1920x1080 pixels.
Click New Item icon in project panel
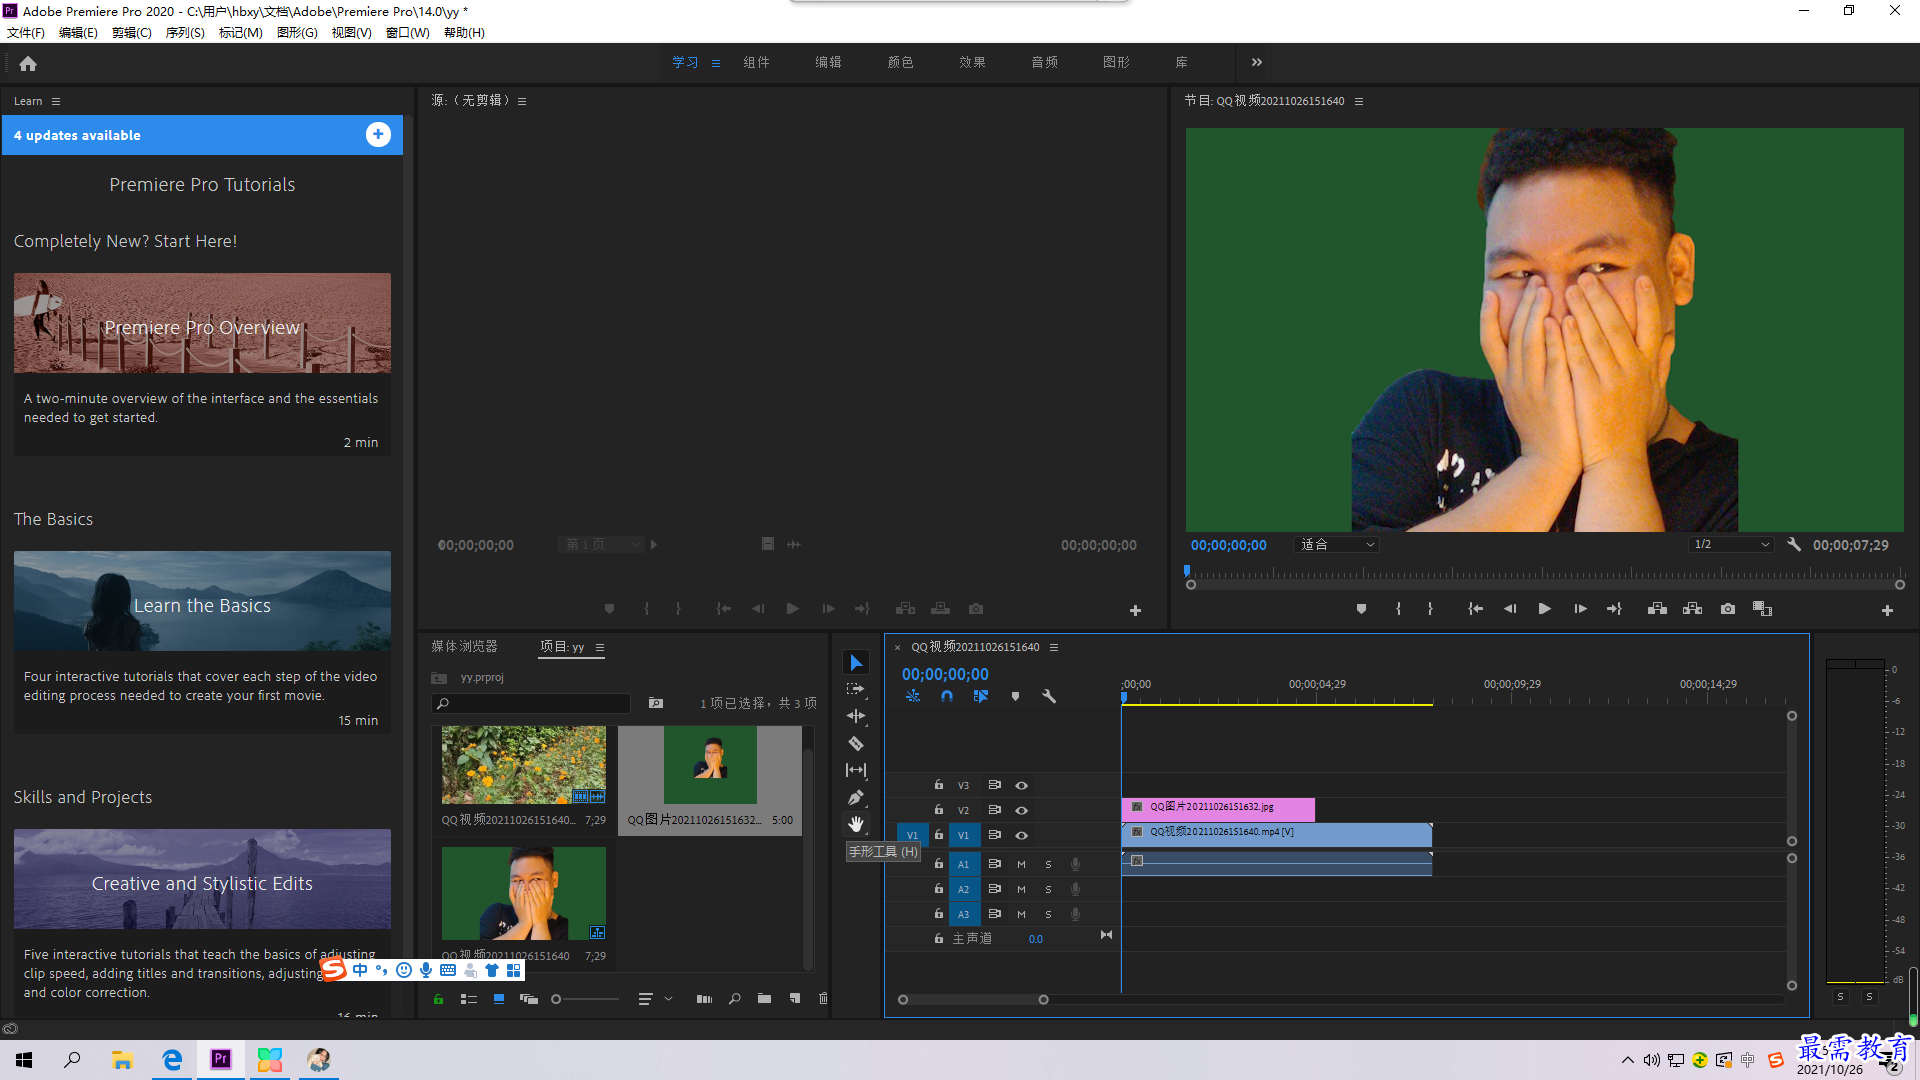click(x=794, y=999)
